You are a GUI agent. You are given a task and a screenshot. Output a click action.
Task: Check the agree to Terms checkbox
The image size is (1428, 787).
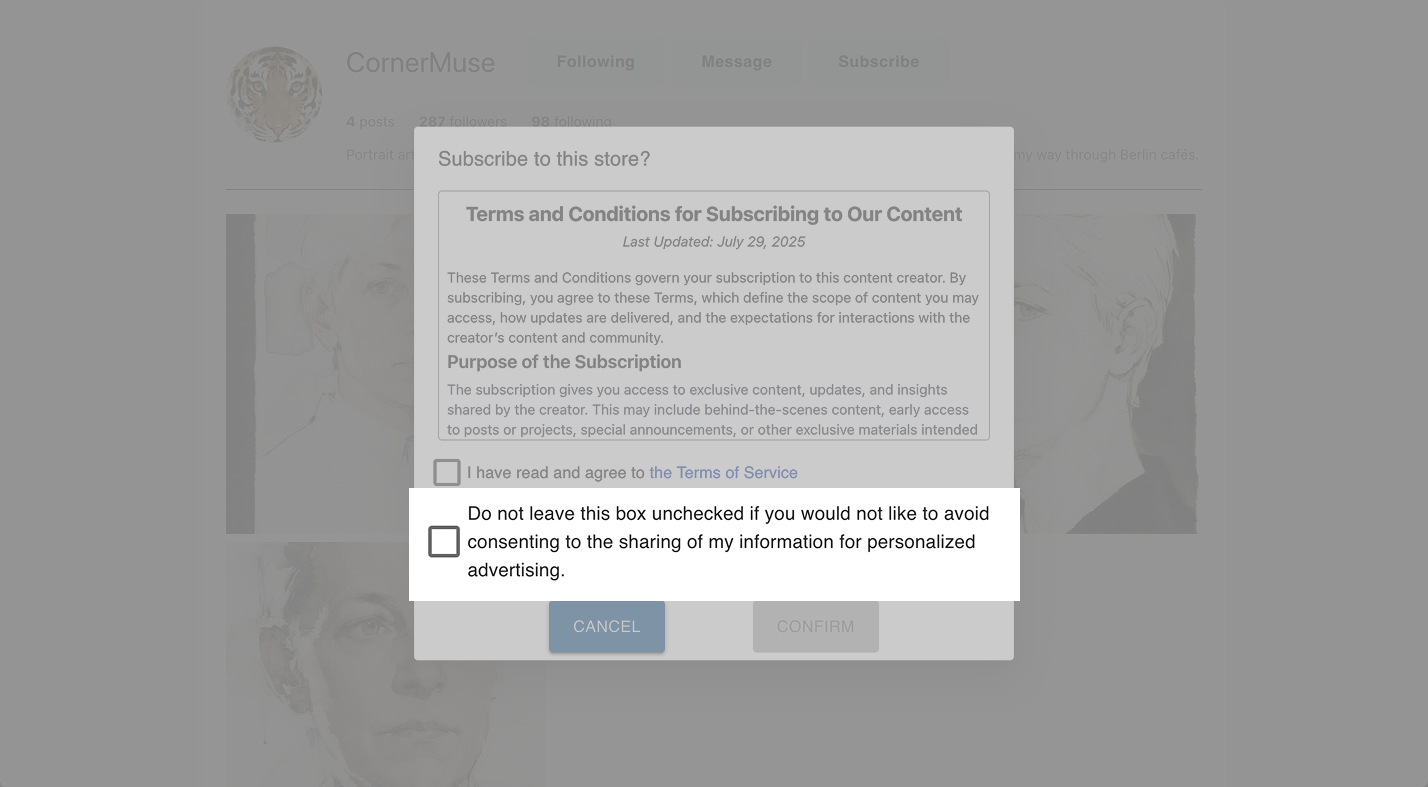point(447,472)
